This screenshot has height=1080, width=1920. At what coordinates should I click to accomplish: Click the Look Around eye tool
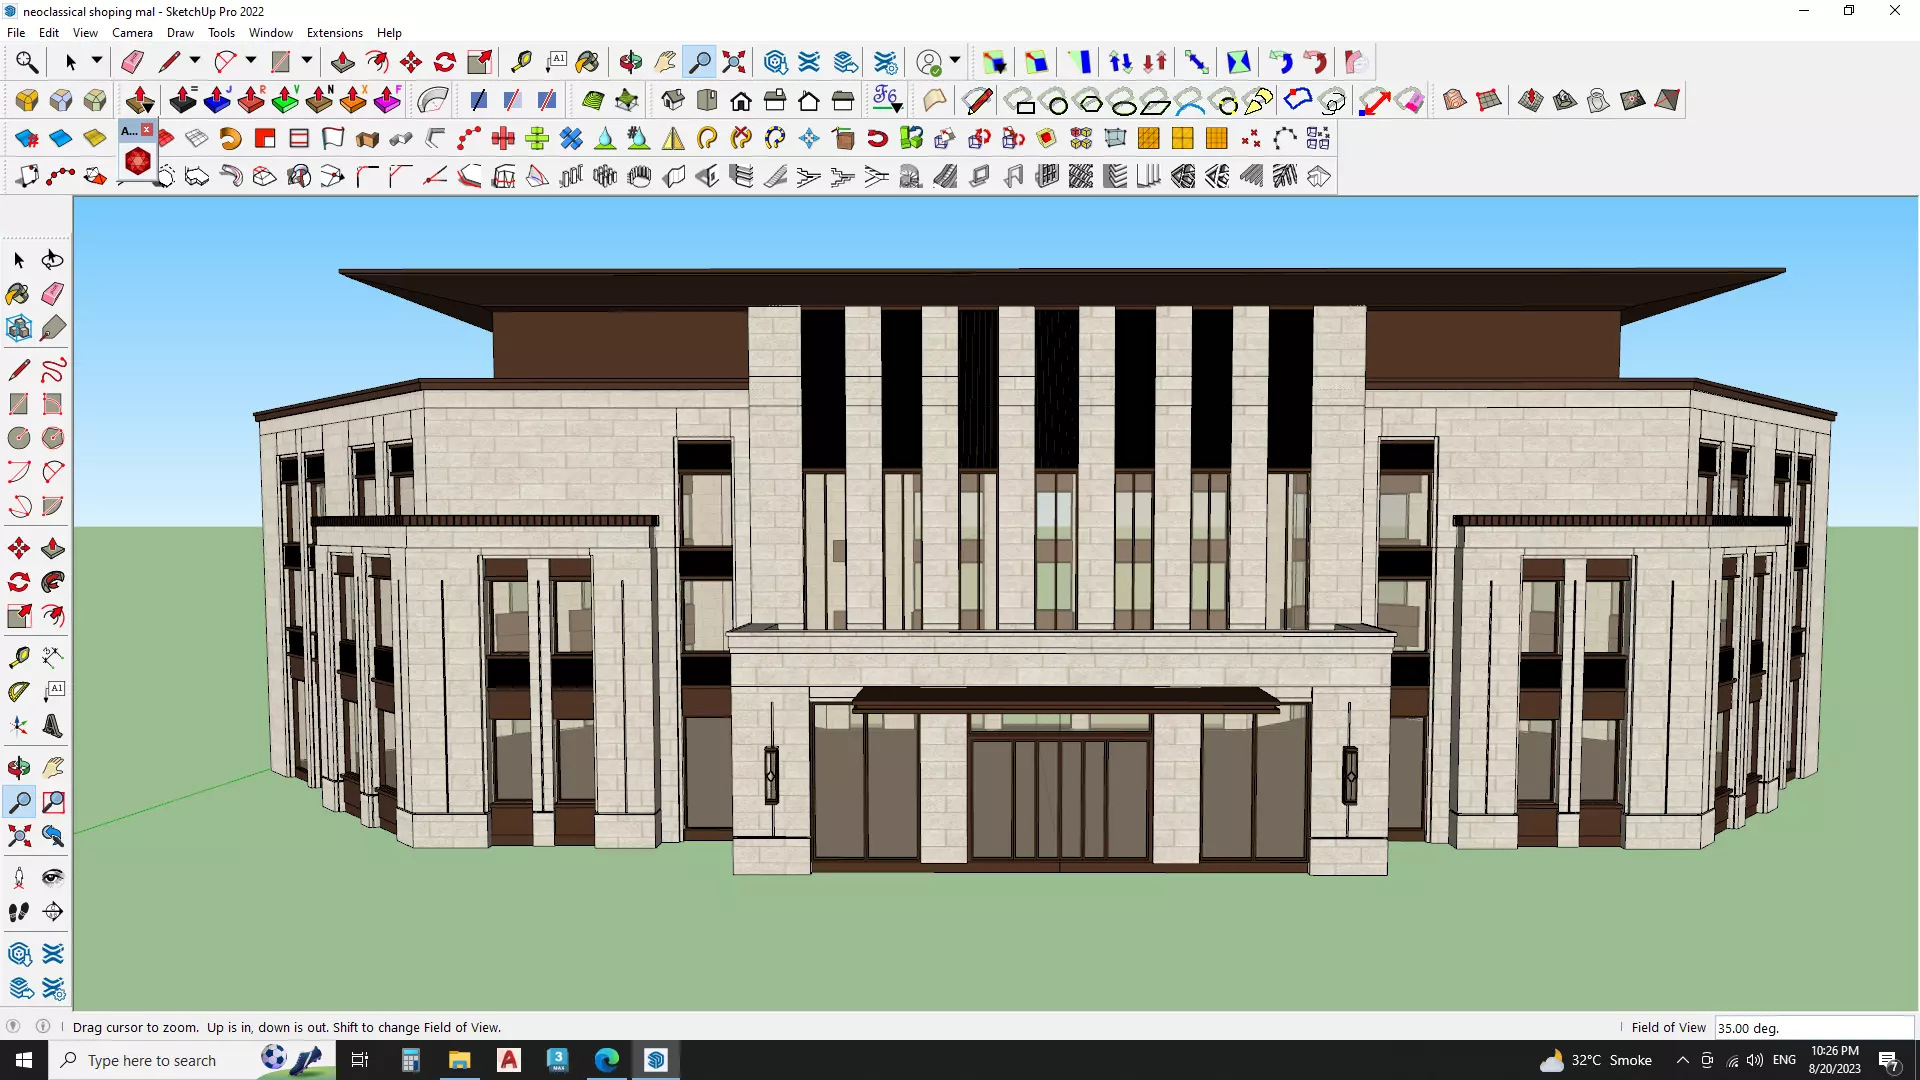coord(53,878)
